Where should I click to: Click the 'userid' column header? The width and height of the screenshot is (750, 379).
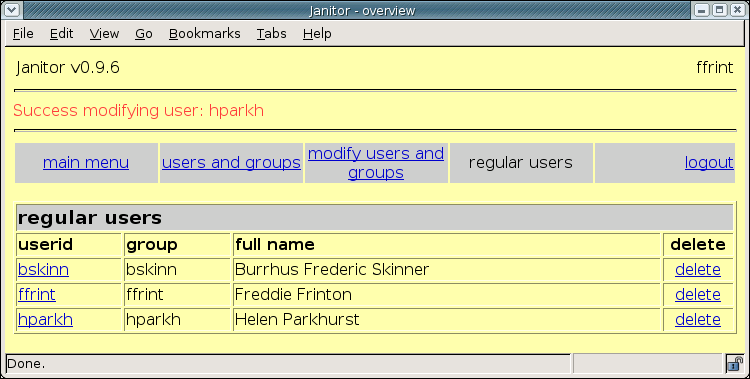45,245
